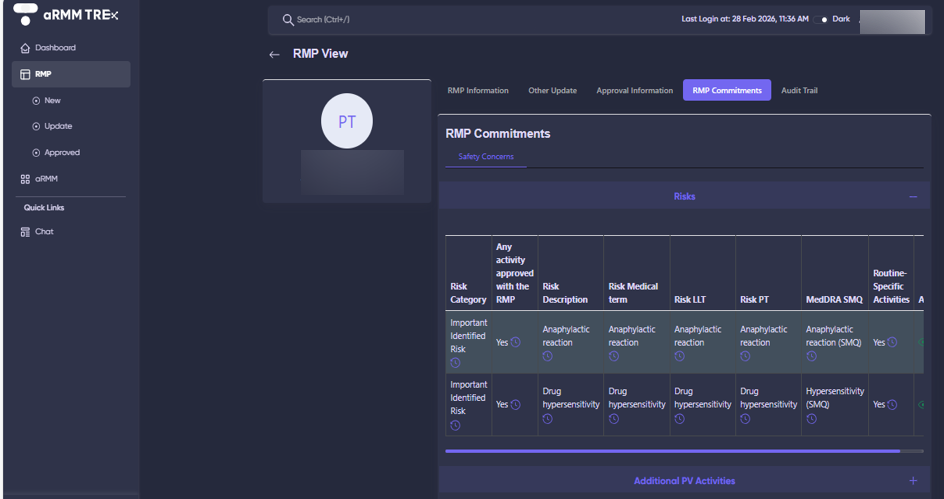Open the Approval Information tab
This screenshot has height=499, width=944.
point(634,91)
